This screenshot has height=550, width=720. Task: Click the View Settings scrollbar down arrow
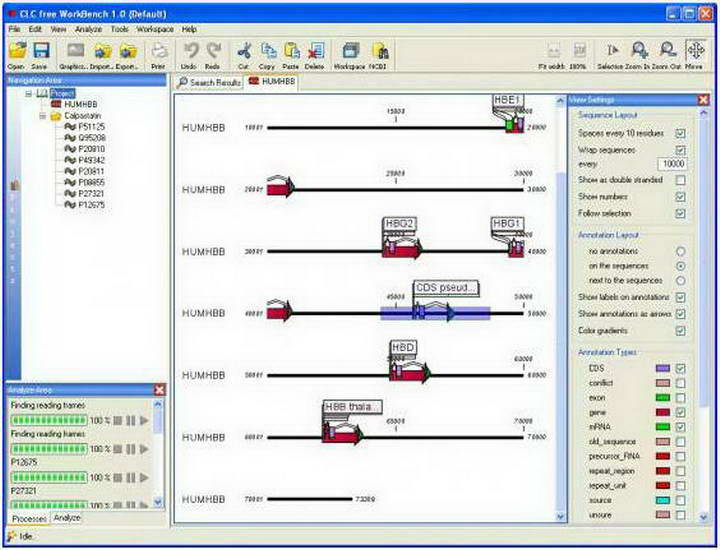click(x=703, y=517)
